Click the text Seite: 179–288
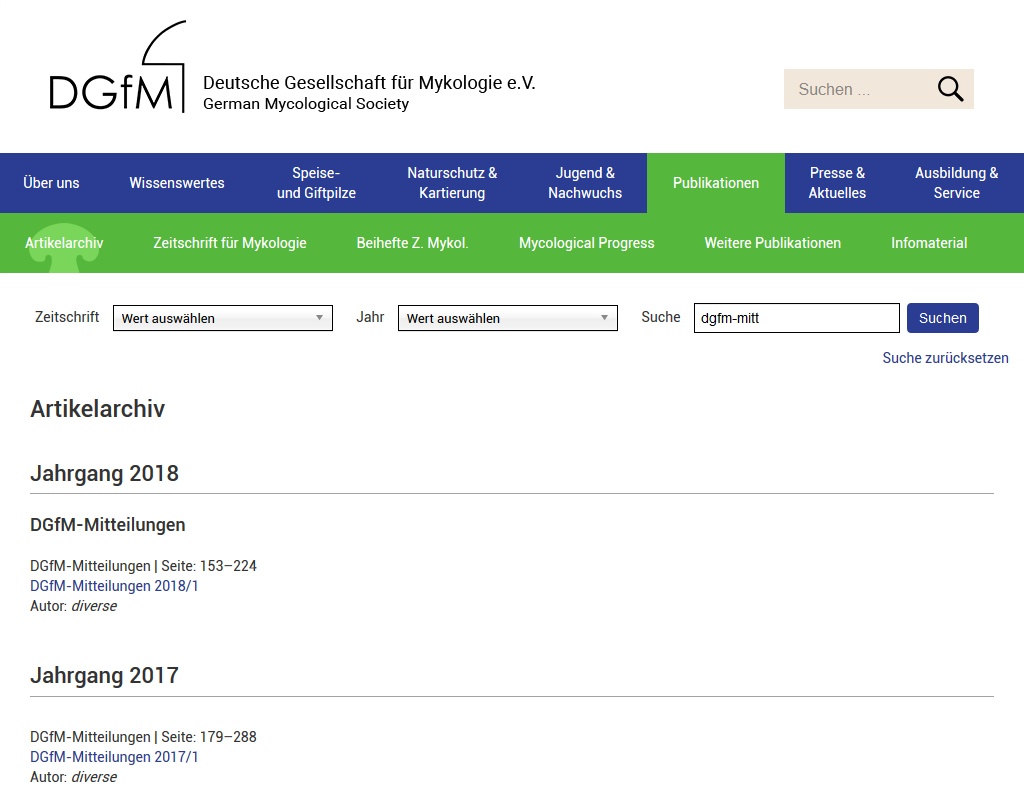This screenshot has height=798, width=1024. (209, 737)
